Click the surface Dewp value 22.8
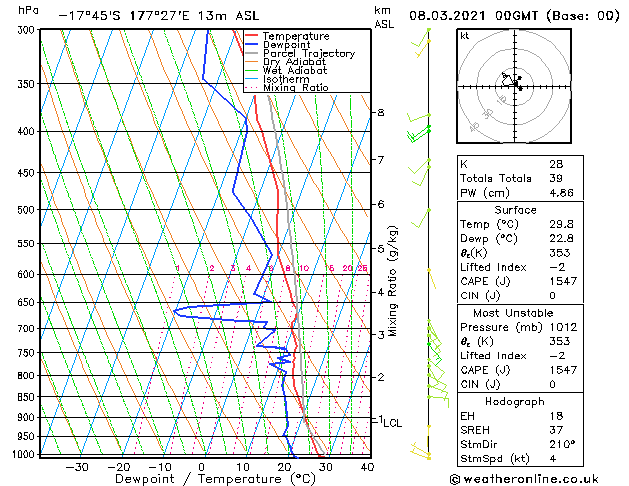 (x=561, y=239)
